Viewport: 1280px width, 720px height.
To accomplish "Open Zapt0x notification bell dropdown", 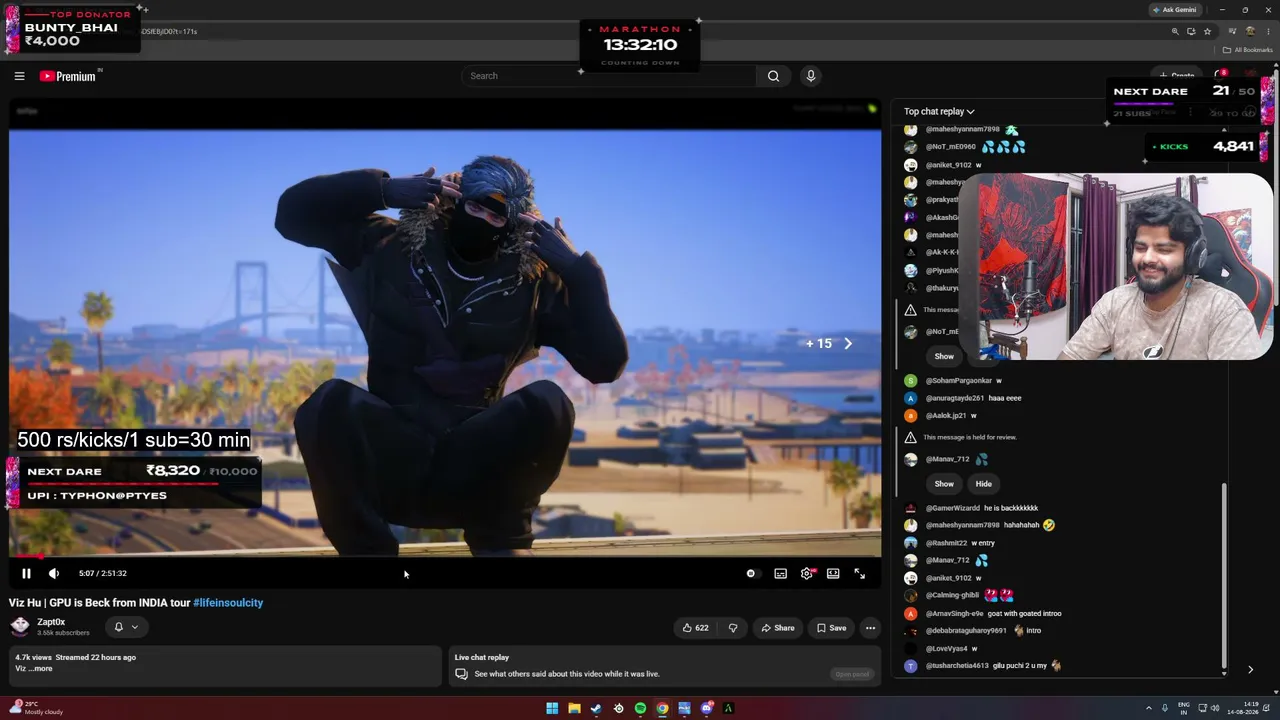I will click(x=125, y=627).
